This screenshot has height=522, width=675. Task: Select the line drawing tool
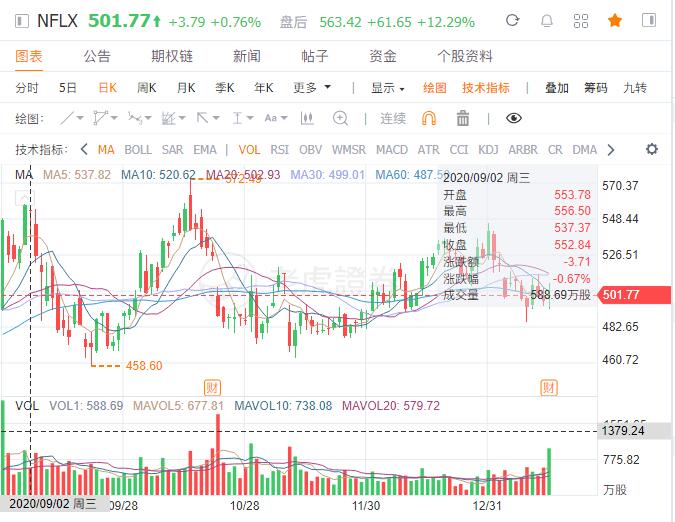click(x=67, y=118)
